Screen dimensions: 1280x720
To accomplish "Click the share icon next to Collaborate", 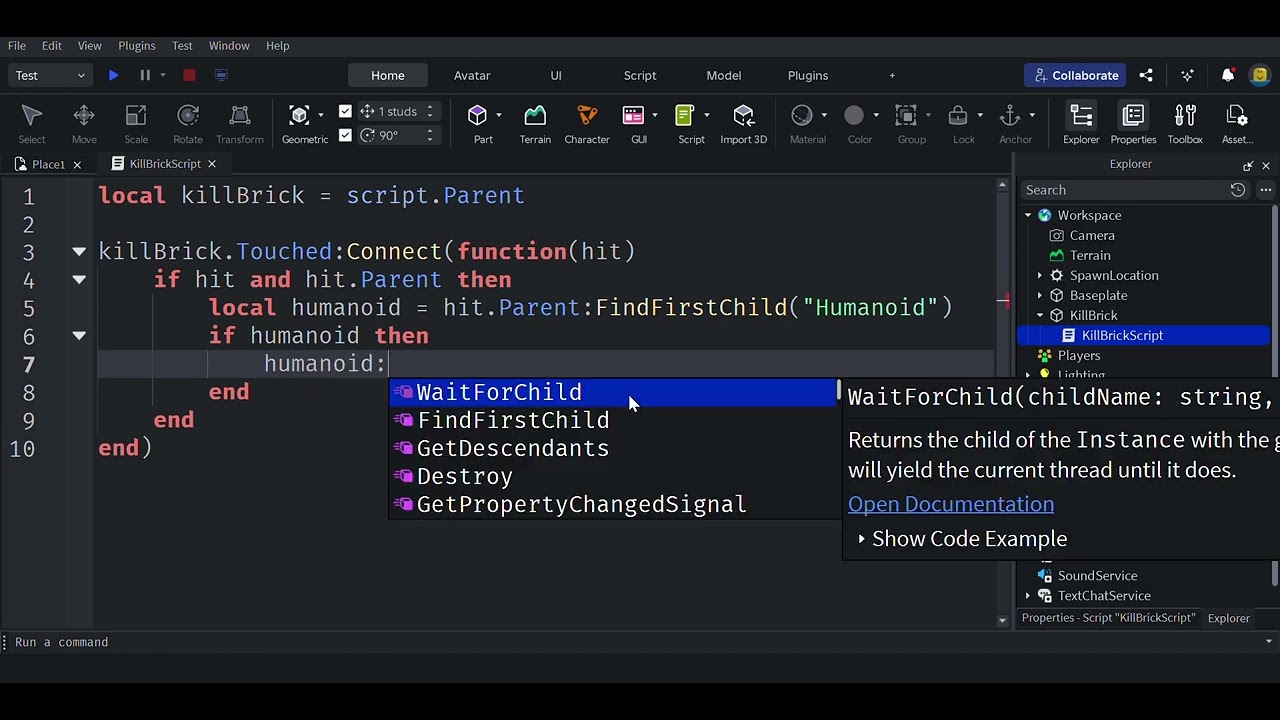I will pos(1146,75).
